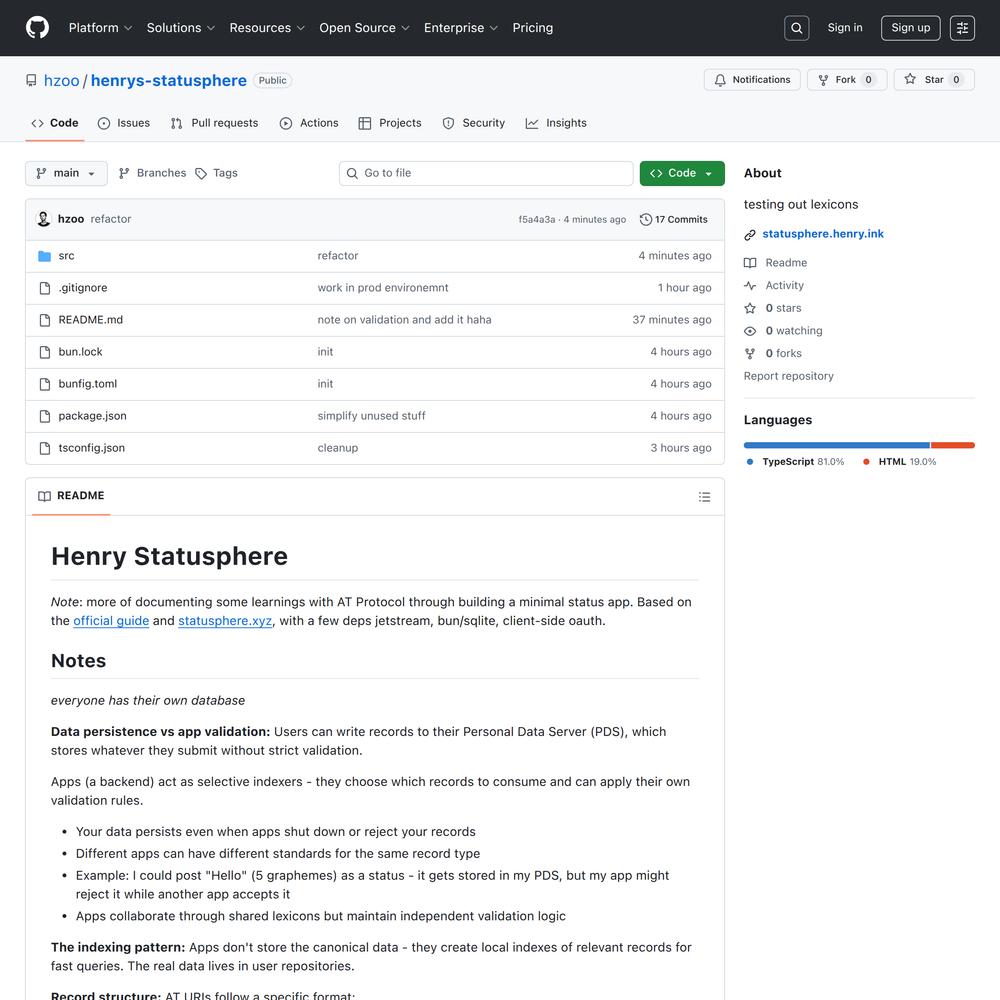The image size is (1000, 1000).
Task: Open the src folder icon
Action: (45, 256)
